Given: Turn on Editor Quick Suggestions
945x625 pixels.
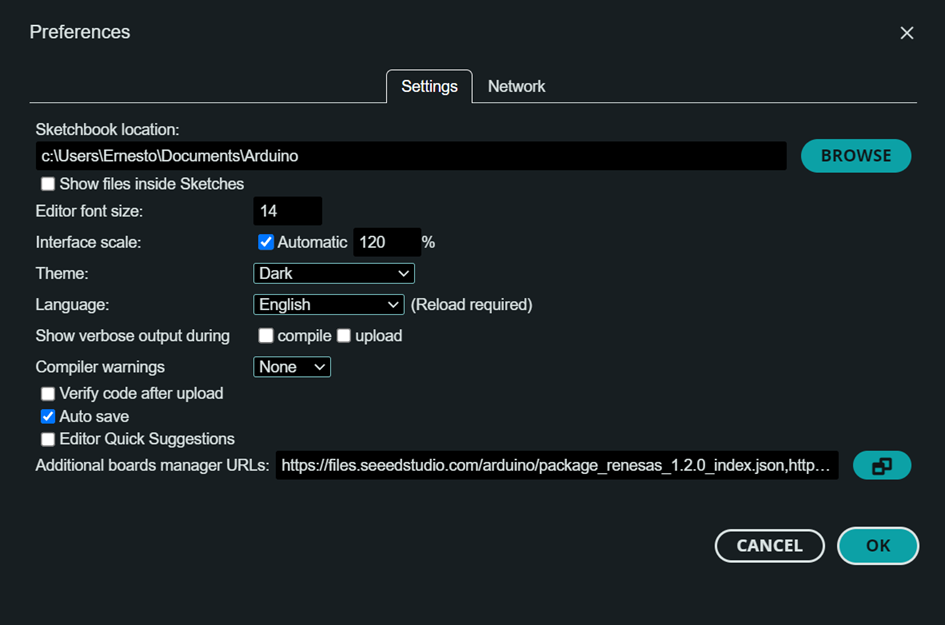Looking at the screenshot, I should click(48, 439).
